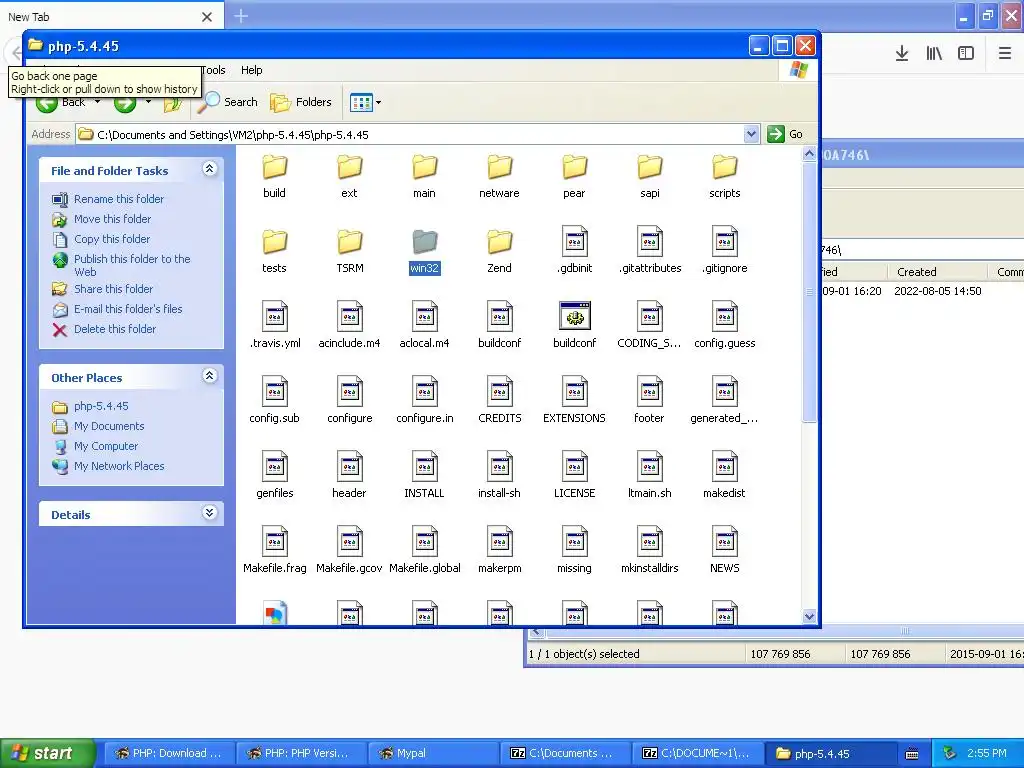Select the .gdbinit file

[575, 250]
